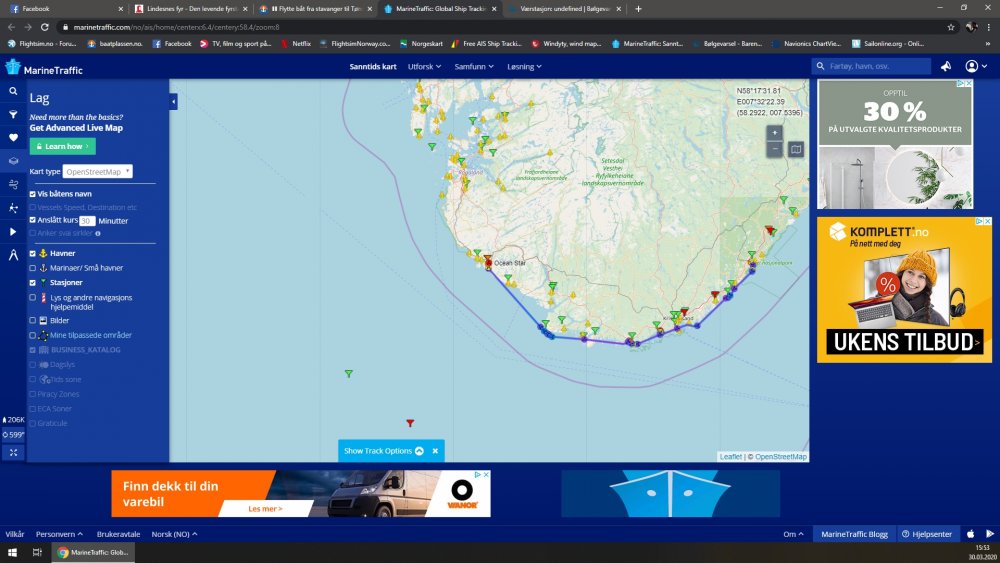Image resolution: width=1000 pixels, height=563 pixels.
Task: Open notifications megaphone icon in header
Action: 946,66
